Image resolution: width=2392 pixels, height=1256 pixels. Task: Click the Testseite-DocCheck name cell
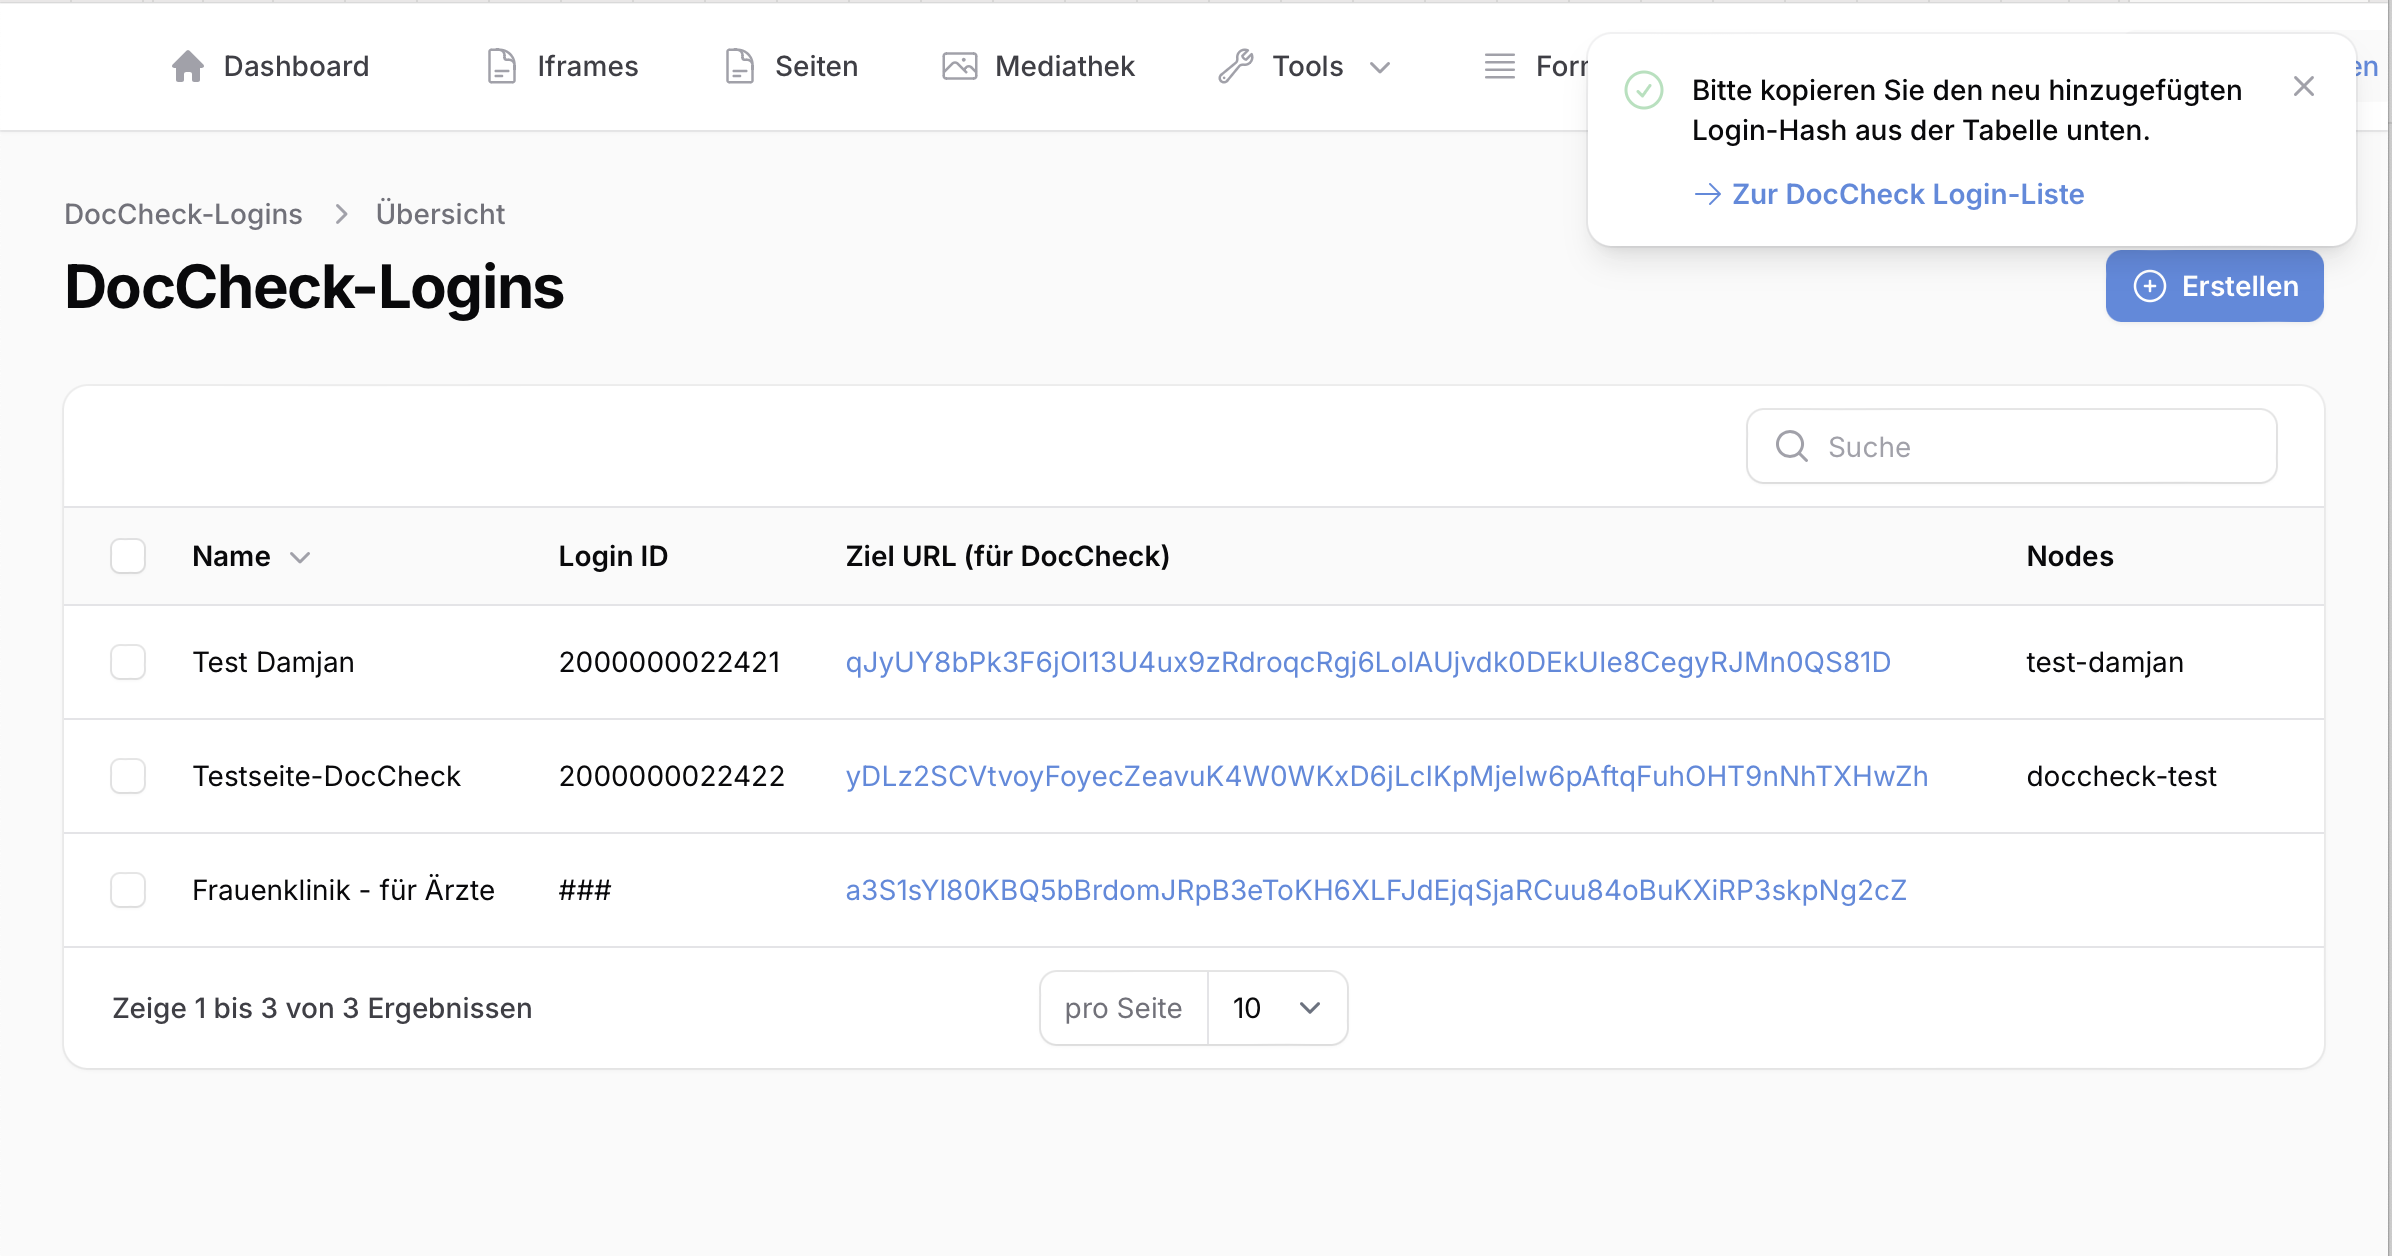(x=326, y=776)
